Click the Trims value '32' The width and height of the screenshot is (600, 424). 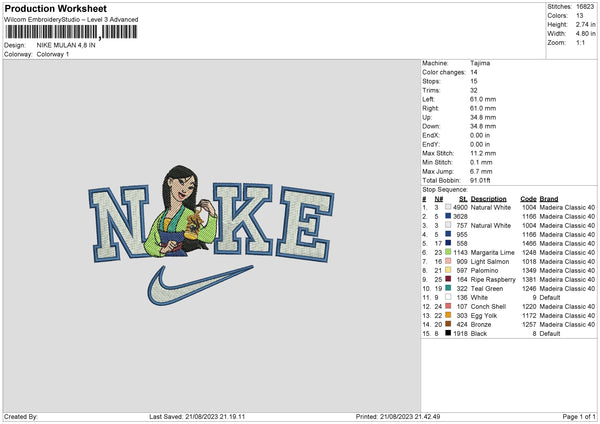point(474,90)
